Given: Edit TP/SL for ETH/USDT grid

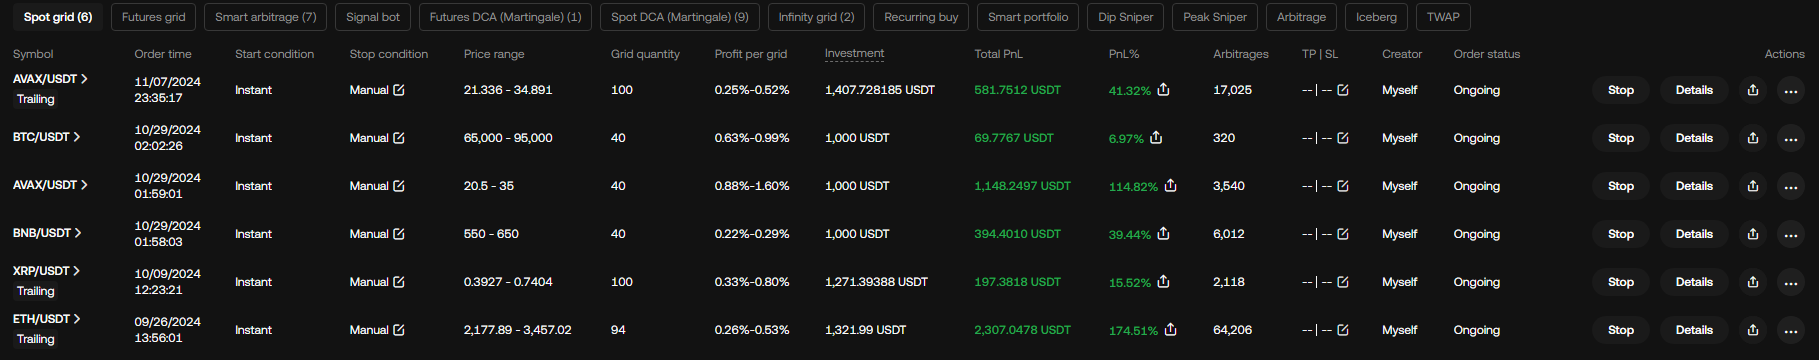Looking at the screenshot, I should click(x=1343, y=330).
